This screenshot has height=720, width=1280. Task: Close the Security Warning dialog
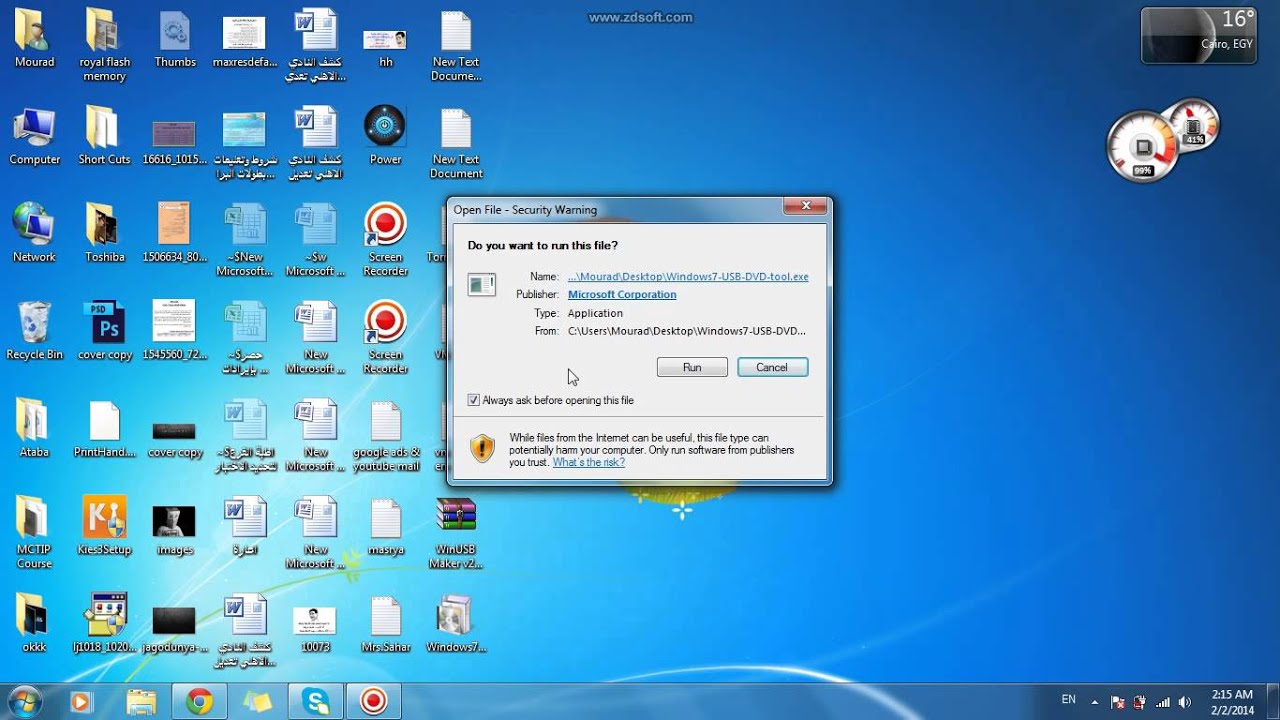click(x=805, y=207)
